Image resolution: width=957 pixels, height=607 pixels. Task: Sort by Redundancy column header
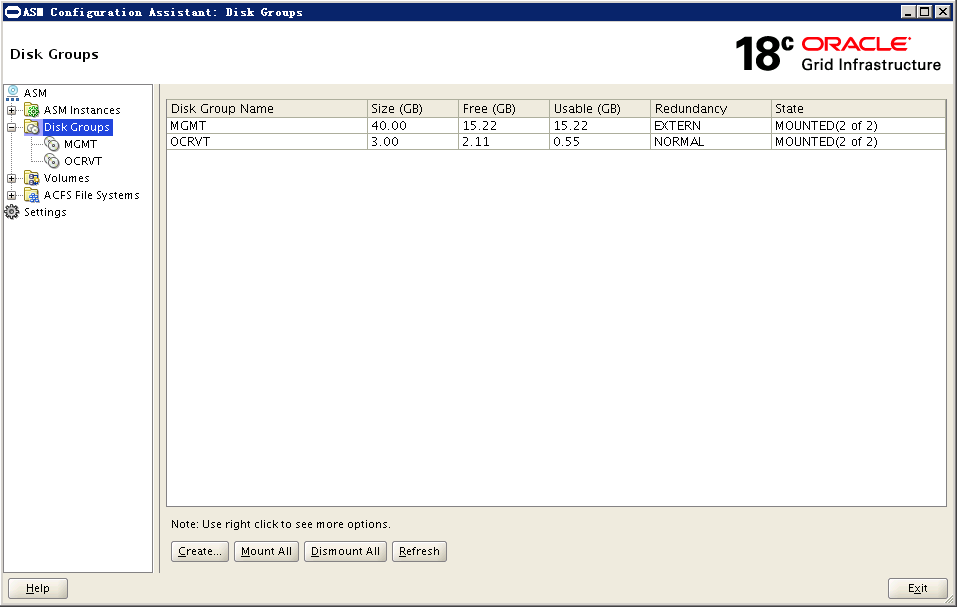(x=711, y=109)
